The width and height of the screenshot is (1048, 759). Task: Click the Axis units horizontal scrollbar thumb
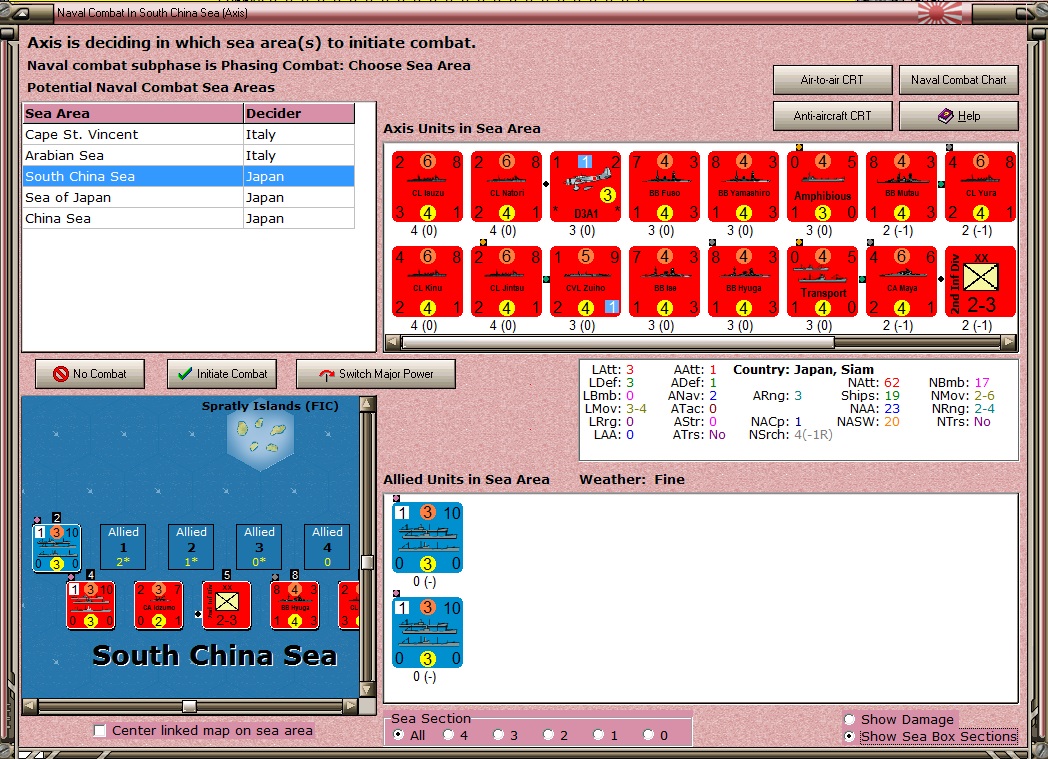[618, 343]
